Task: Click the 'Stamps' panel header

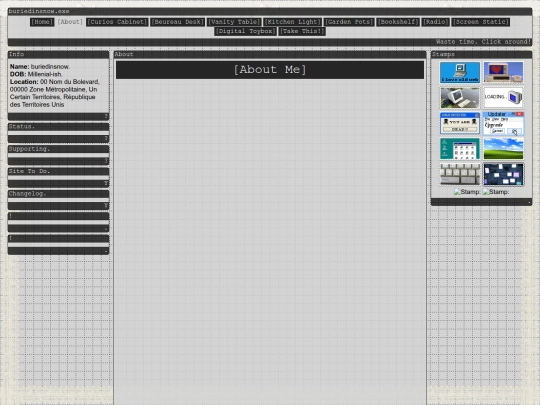Action: pyautogui.click(x=481, y=54)
